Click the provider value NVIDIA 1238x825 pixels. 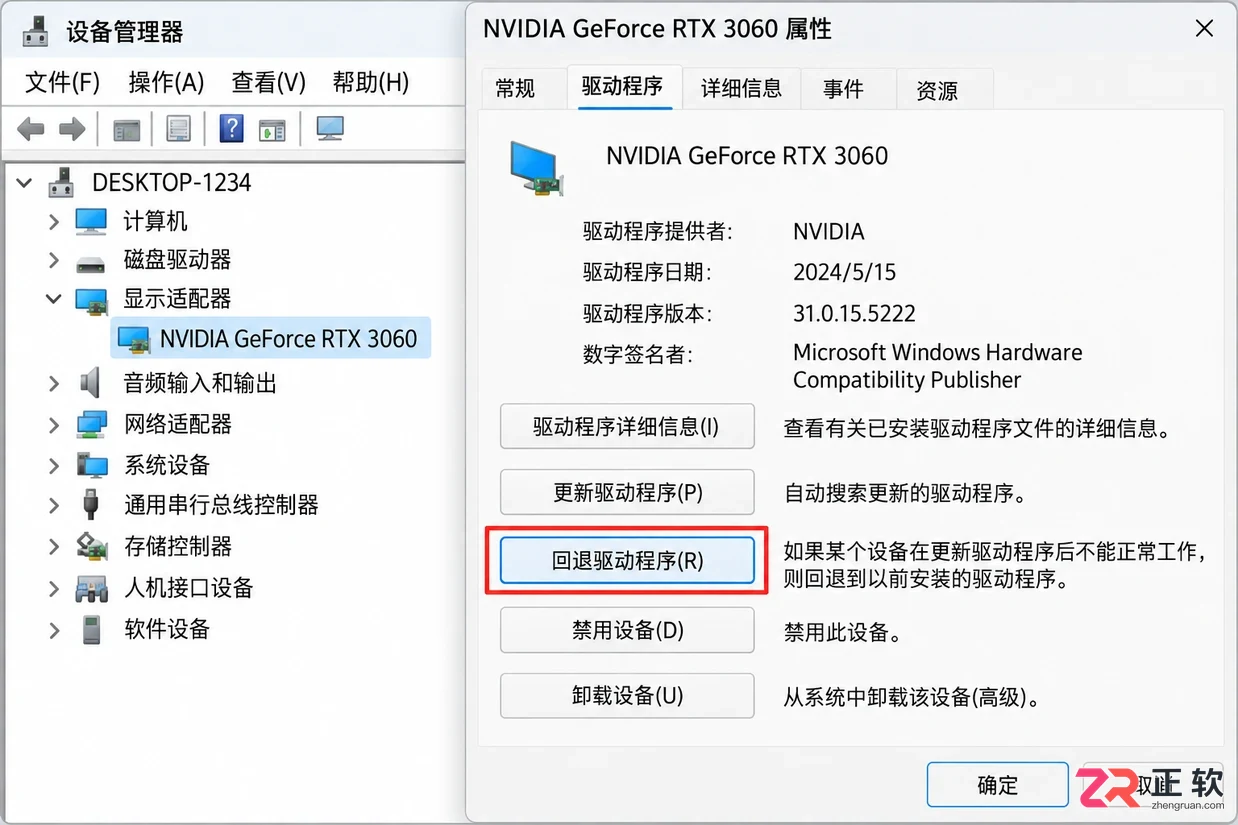pyautogui.click(x=828, y=232)
